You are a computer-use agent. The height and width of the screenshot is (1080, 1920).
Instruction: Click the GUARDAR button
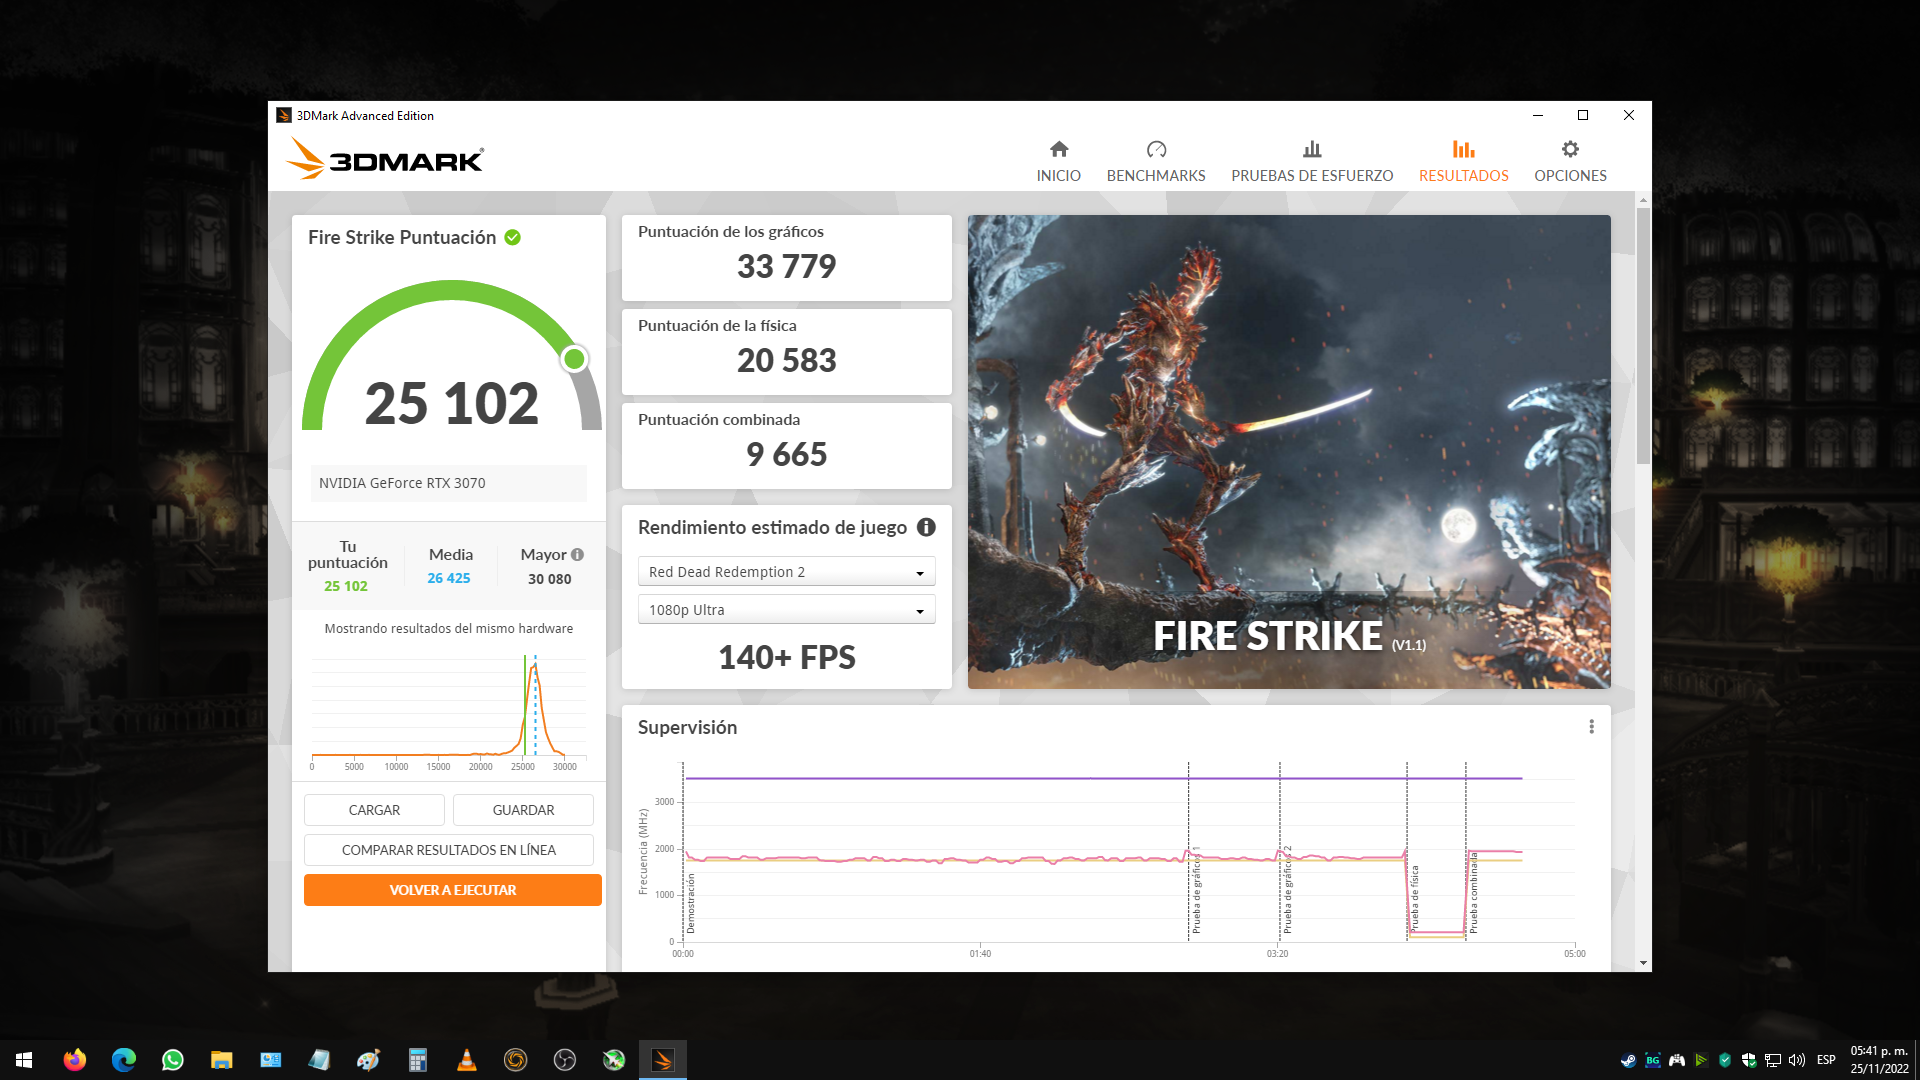pyautogui.click(x=523, y=810)
